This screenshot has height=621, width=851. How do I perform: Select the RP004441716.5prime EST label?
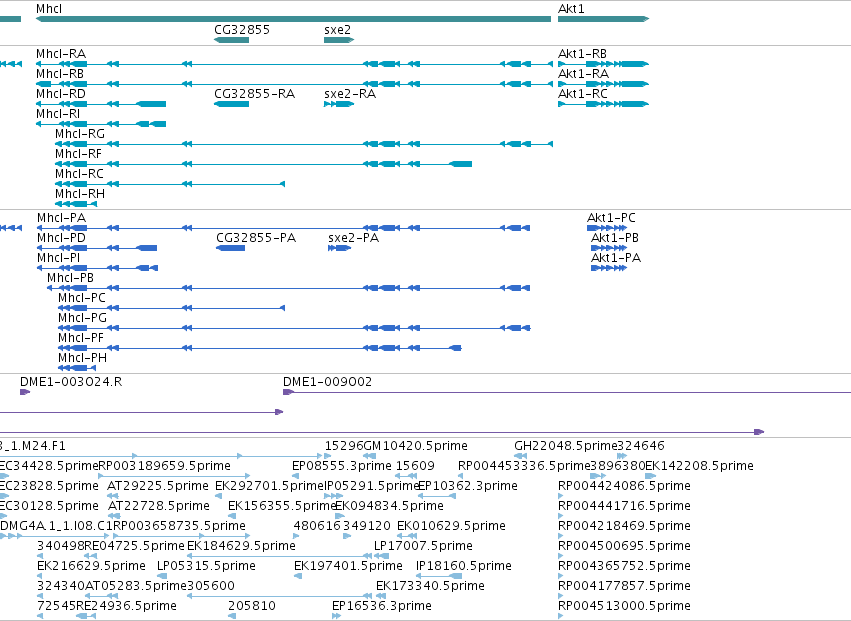point(624,505)
